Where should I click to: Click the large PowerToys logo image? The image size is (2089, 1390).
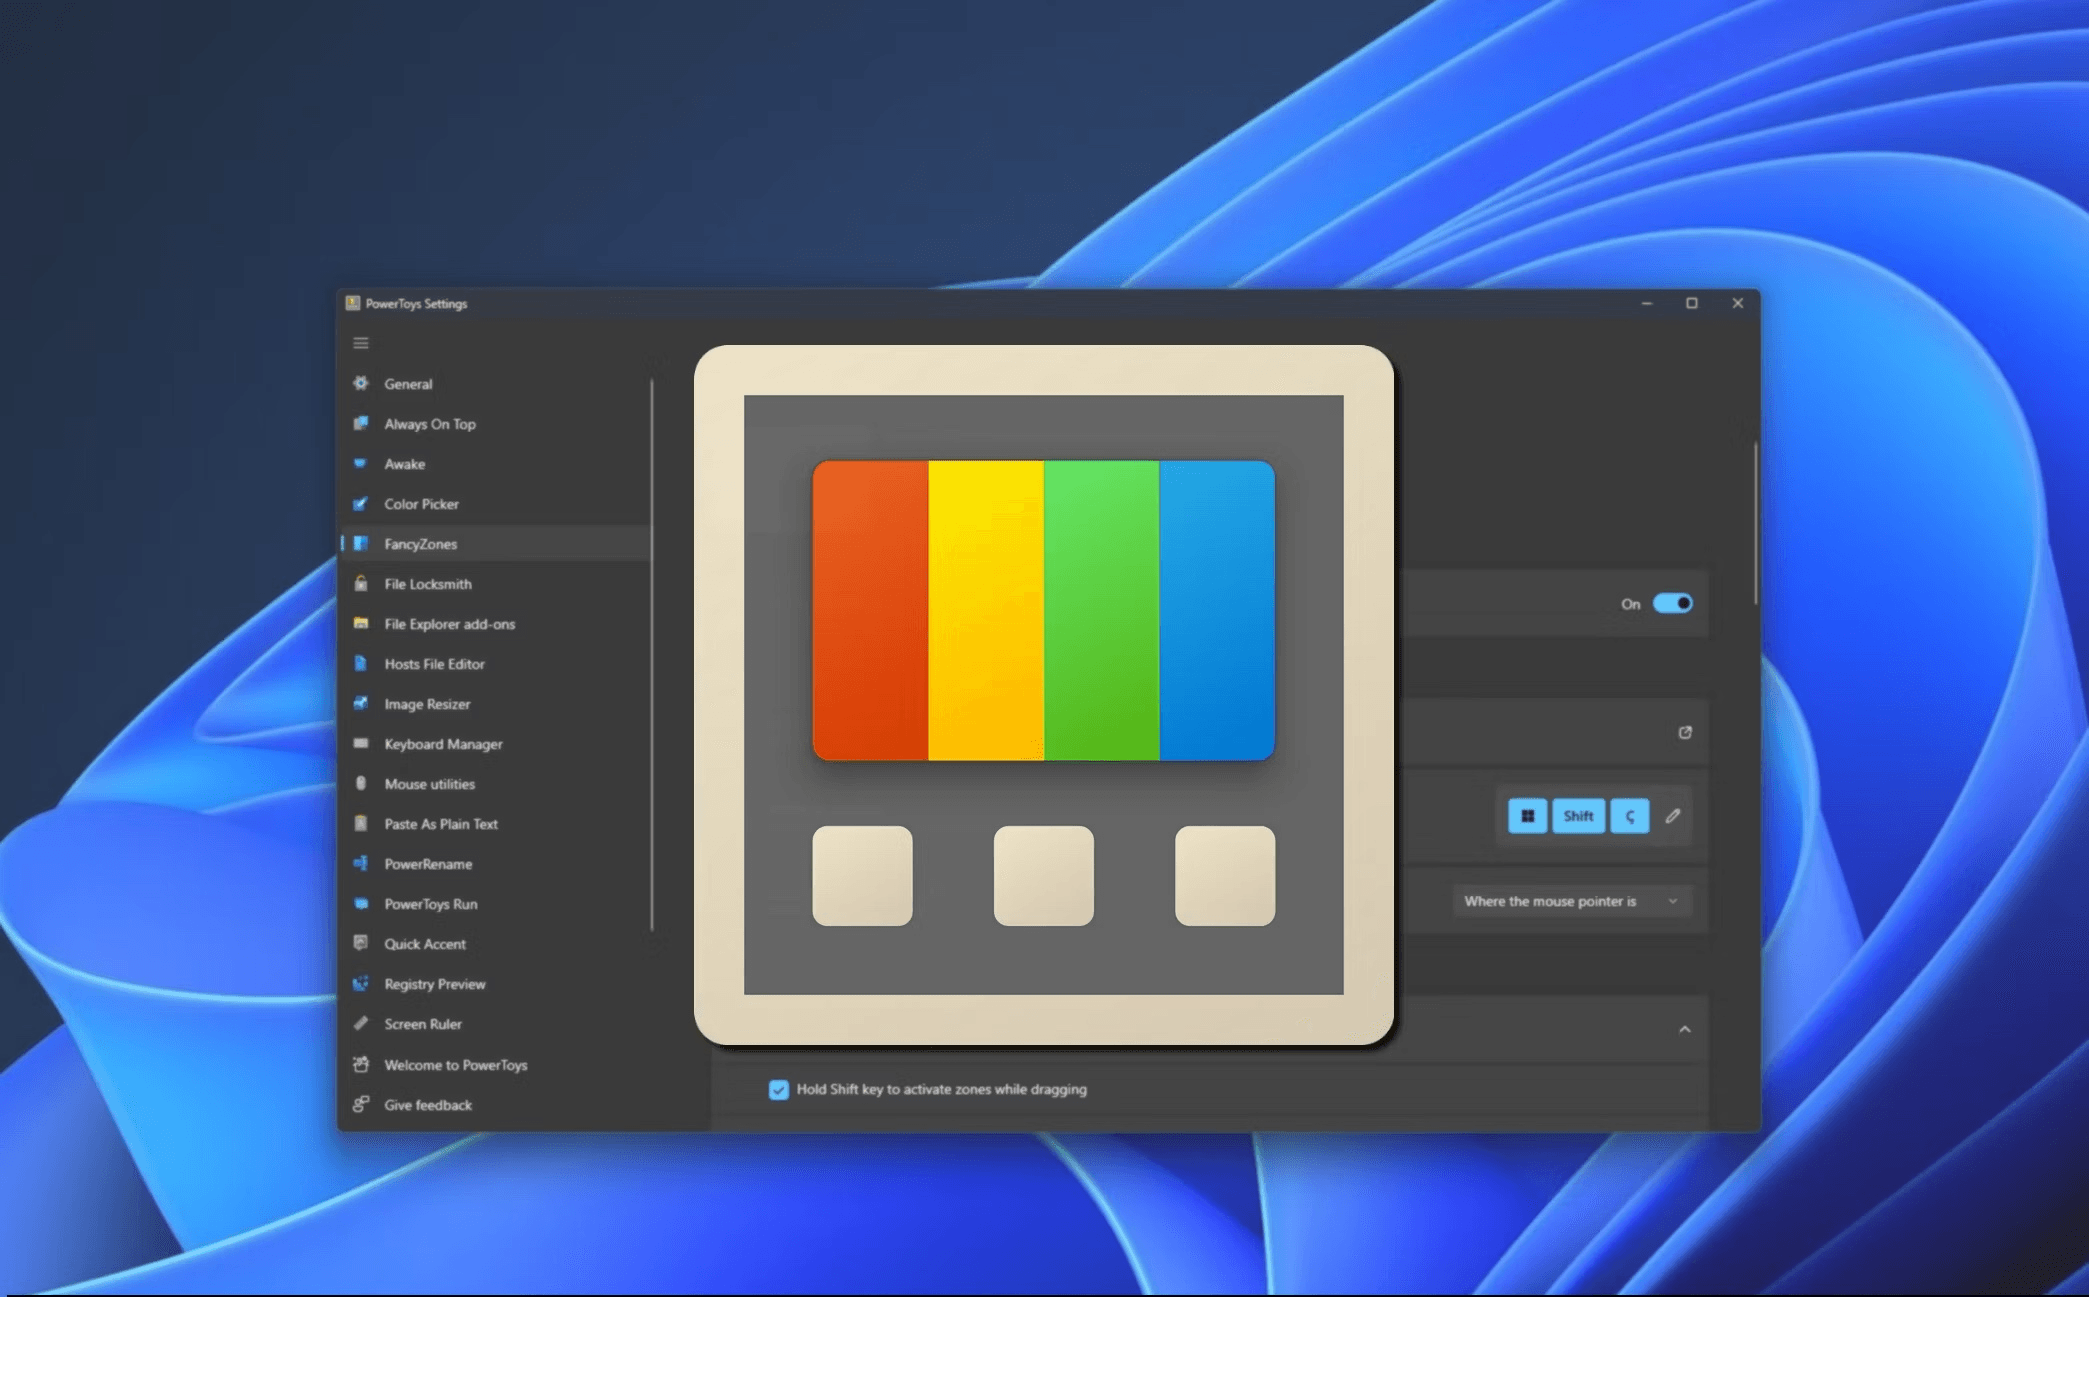coord(1043,695)
